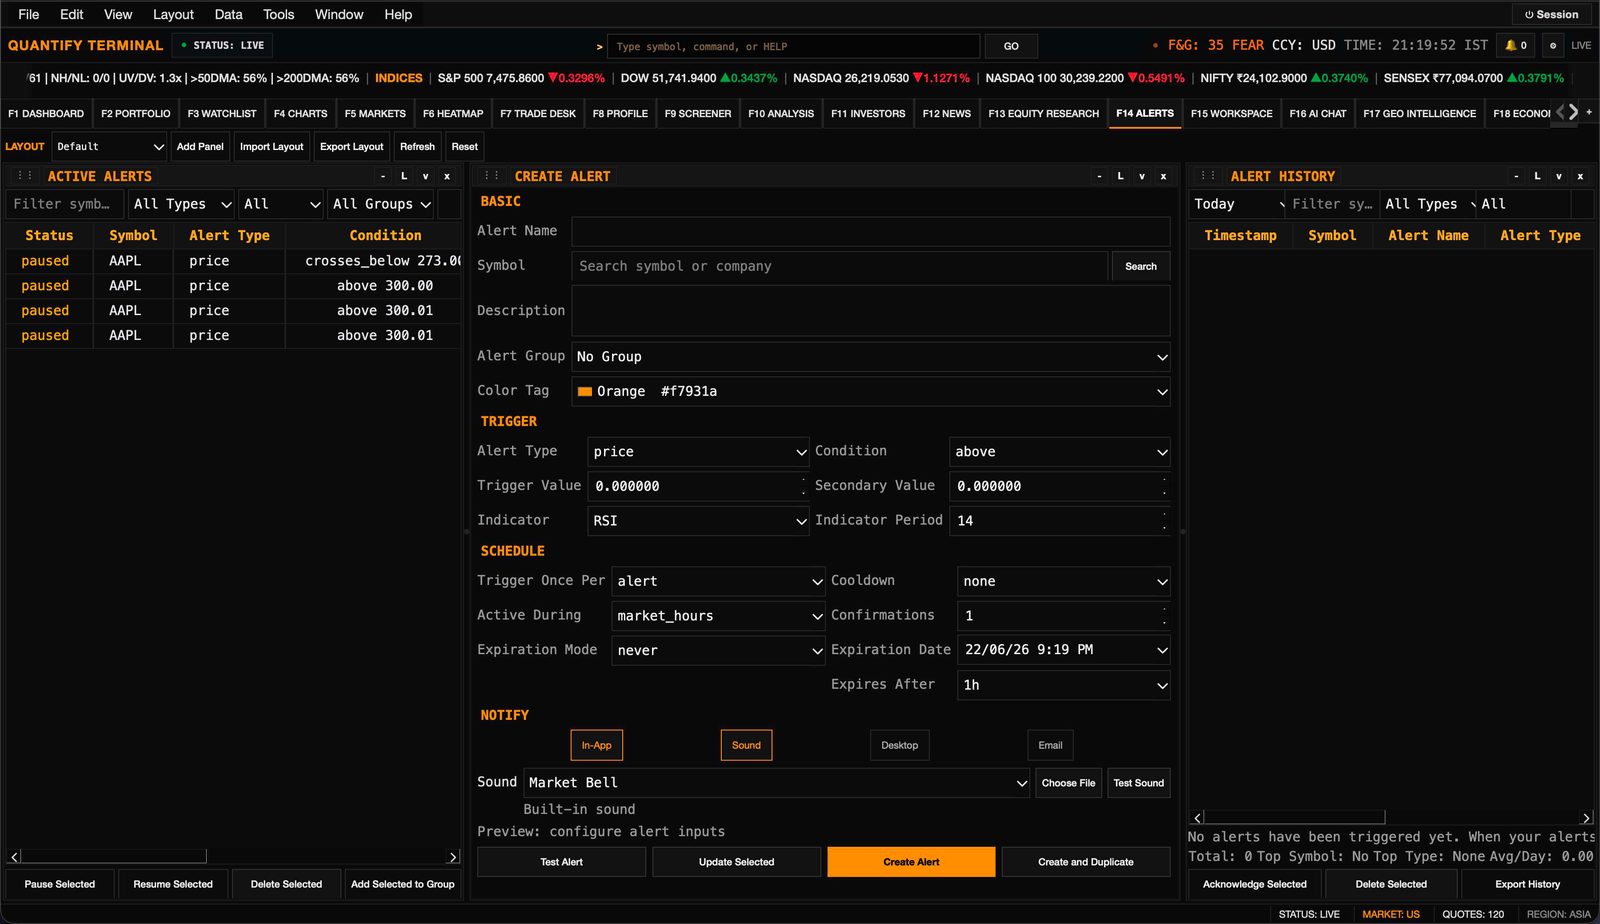
Task: Open the notifications bell icon
Action: point(1516,45)
